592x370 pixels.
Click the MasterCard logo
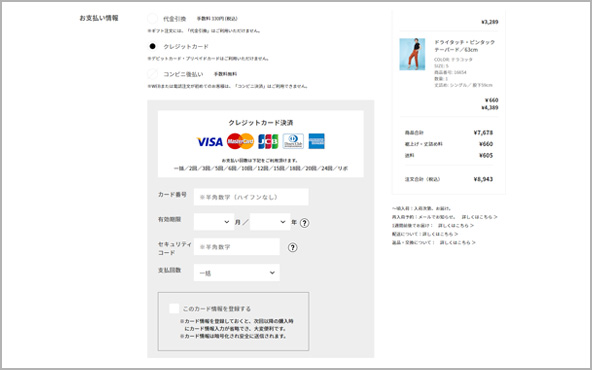[240, 141]
